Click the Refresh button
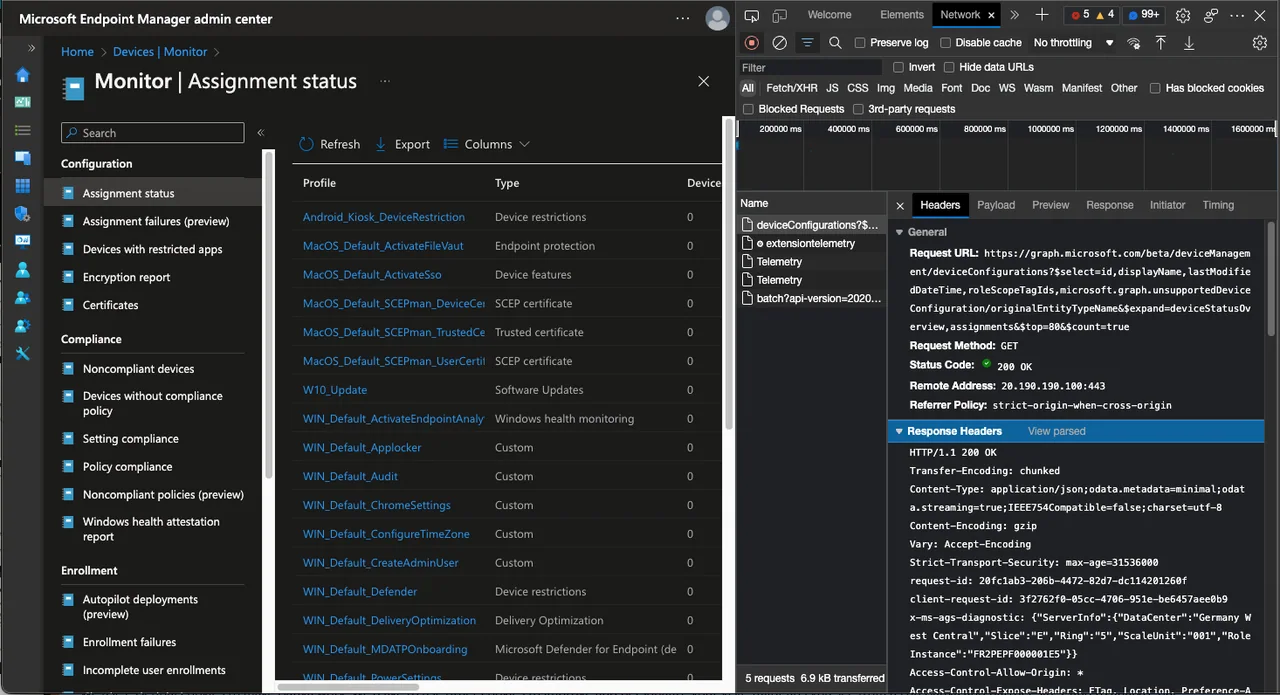This screenshot has height=695, width=1280. 329,144
